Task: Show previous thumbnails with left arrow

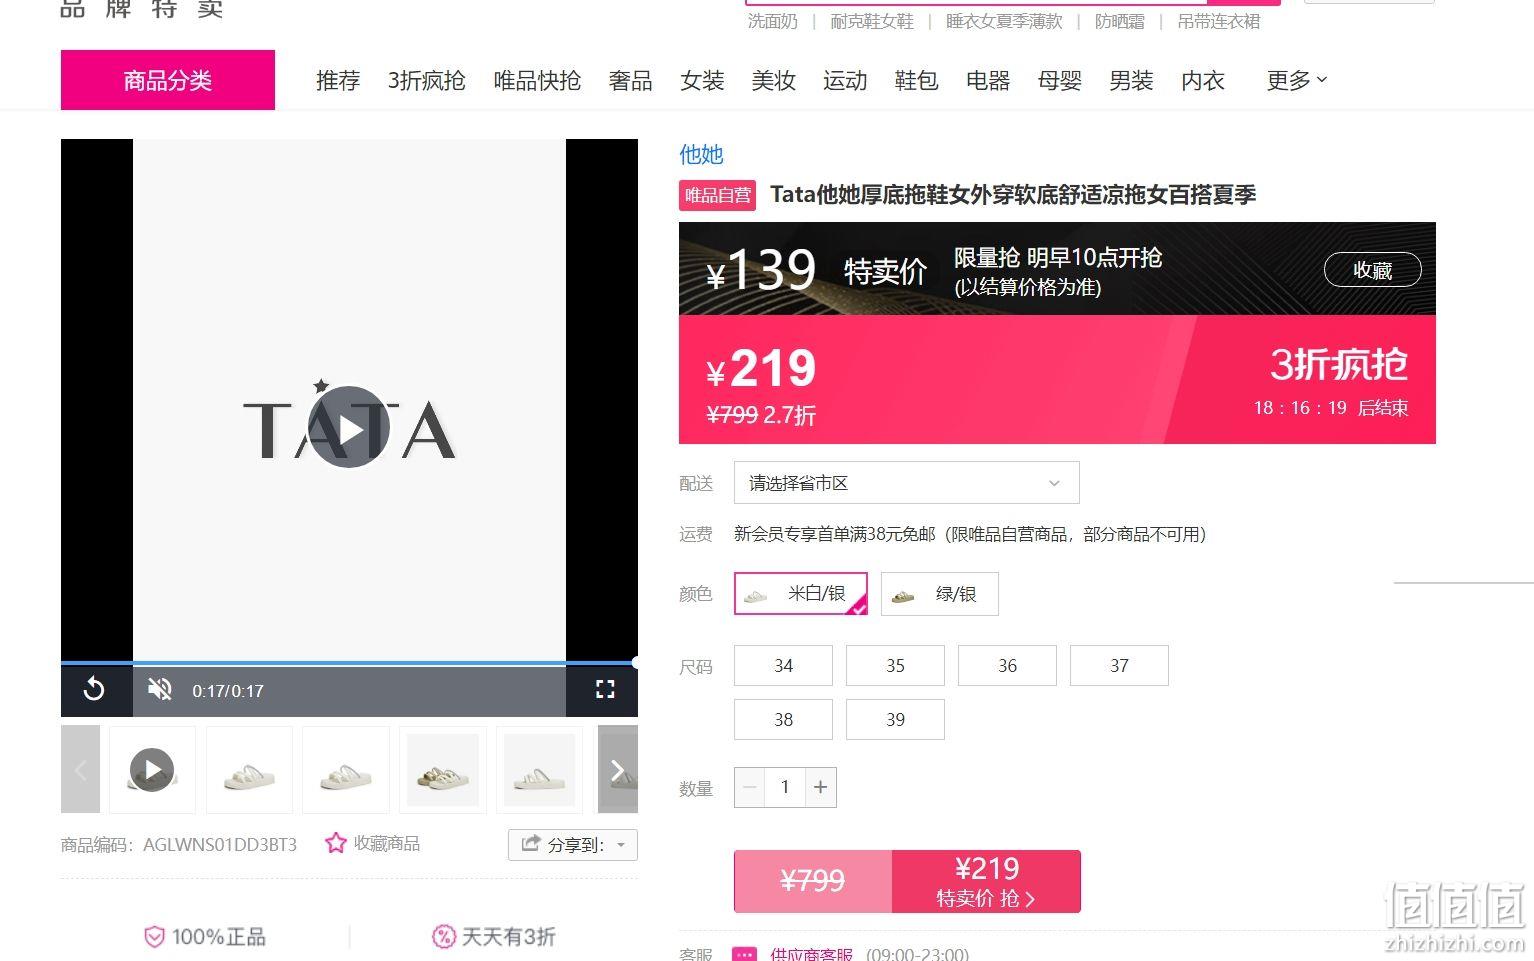Action: coord(81,769)
